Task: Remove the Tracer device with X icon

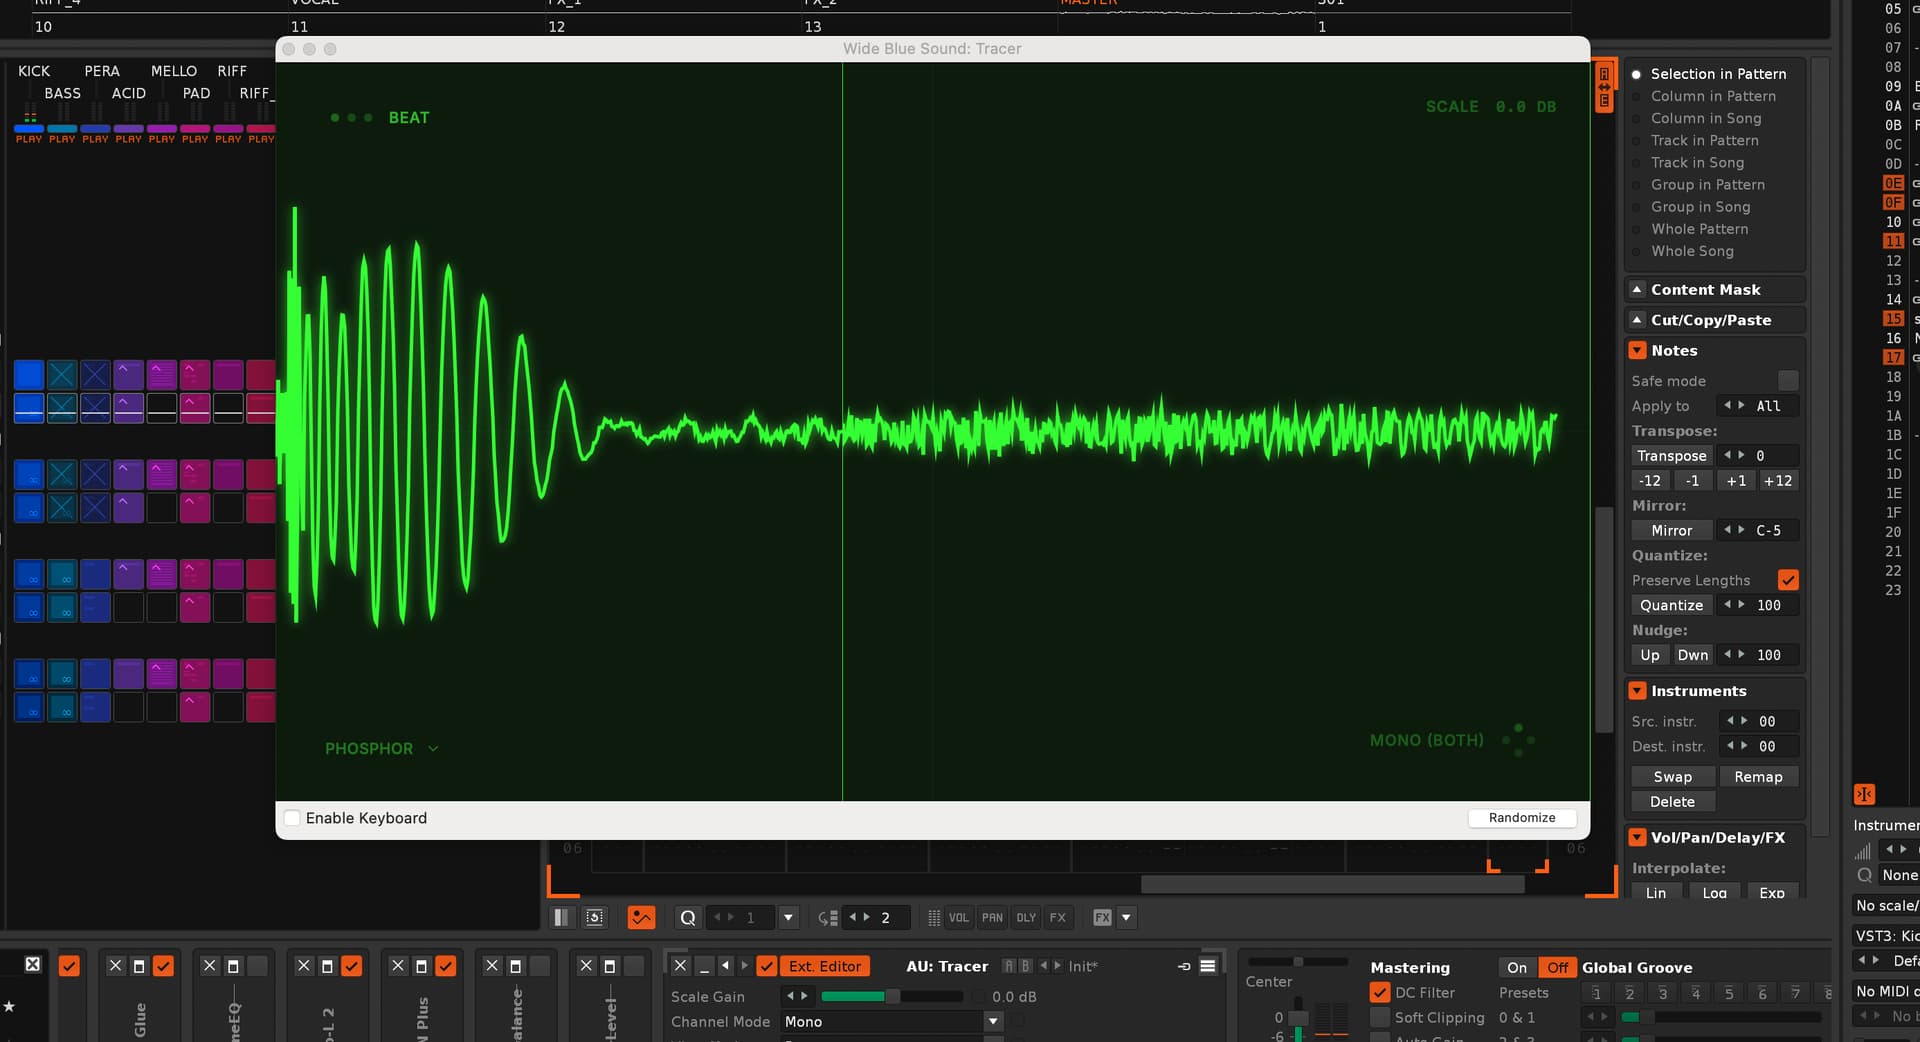Action: (680, 966)
